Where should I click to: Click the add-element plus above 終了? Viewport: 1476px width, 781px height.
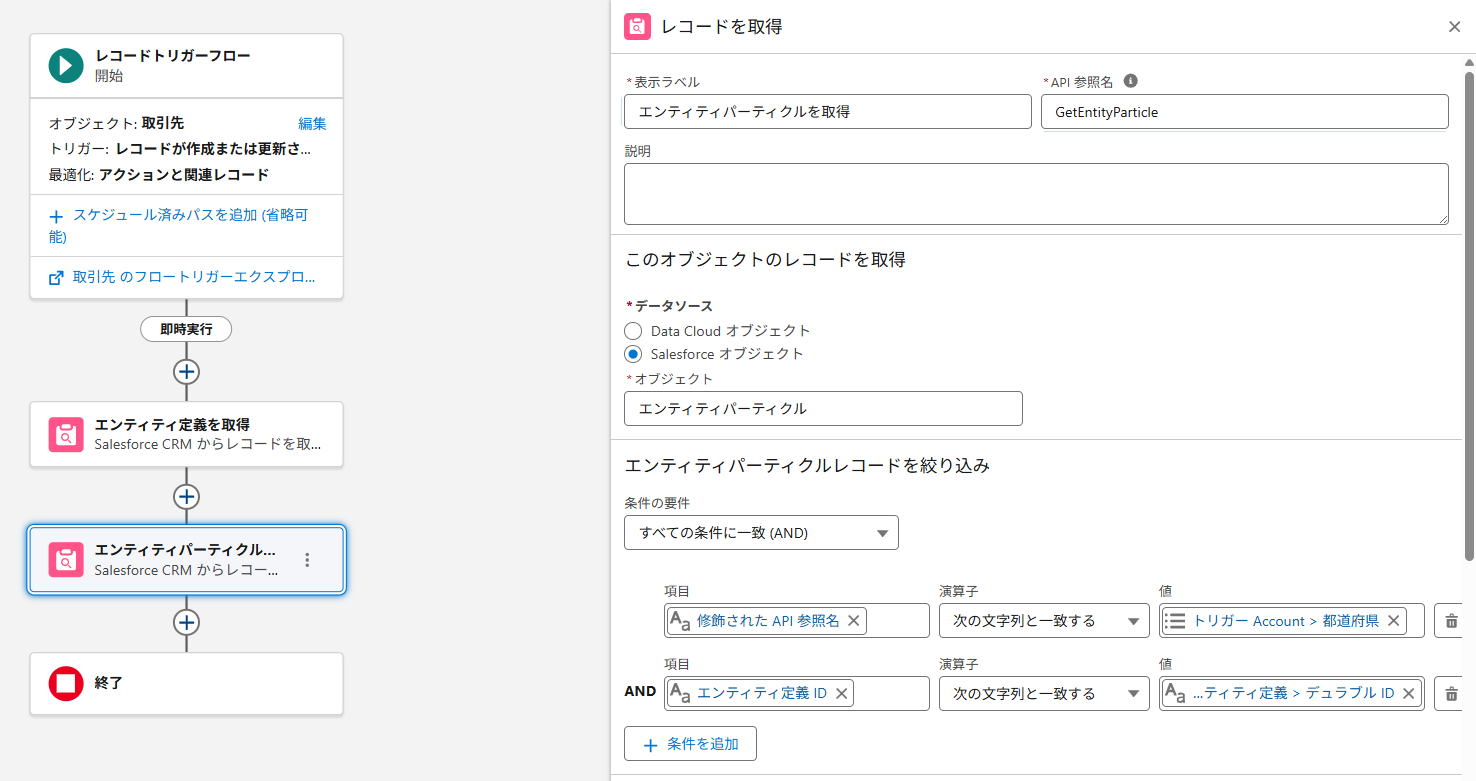[186, 622]
